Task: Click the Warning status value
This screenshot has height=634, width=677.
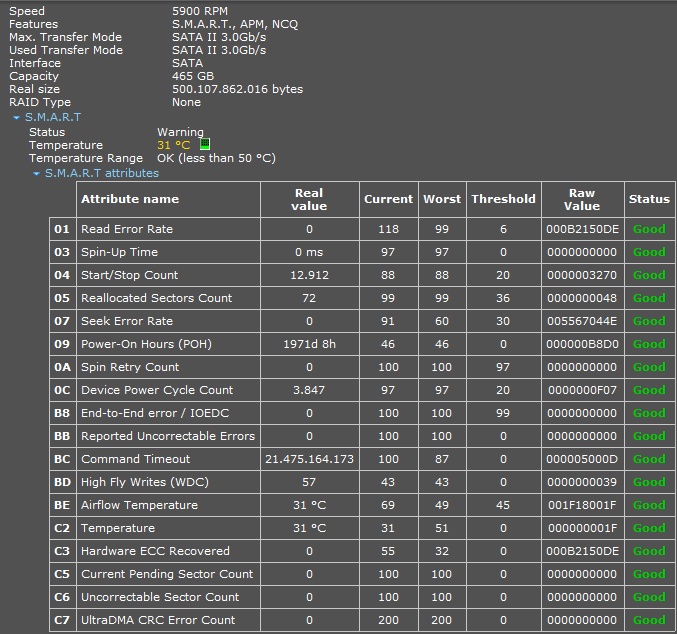Action: point(180,132)
